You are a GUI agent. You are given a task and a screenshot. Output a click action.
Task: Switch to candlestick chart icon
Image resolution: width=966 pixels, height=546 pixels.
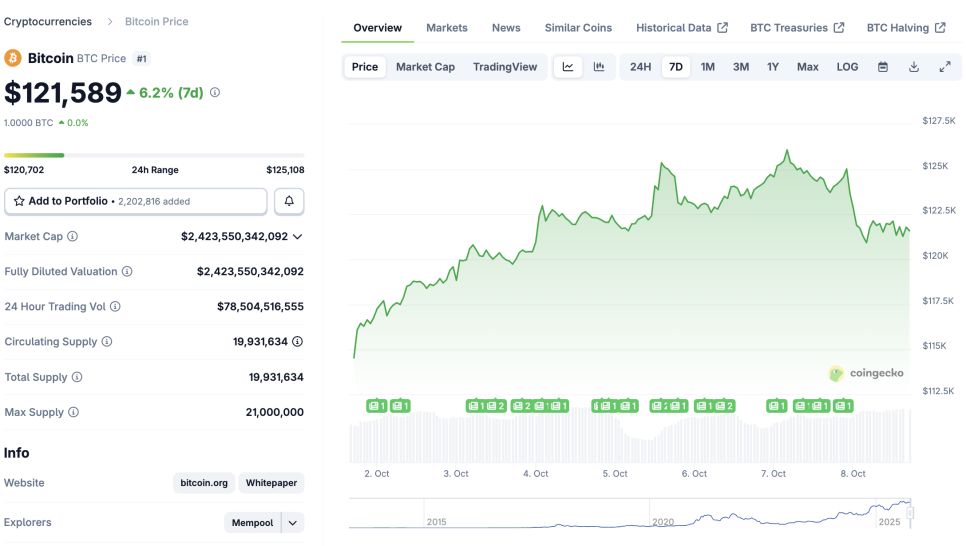click(x=599, y=67)
